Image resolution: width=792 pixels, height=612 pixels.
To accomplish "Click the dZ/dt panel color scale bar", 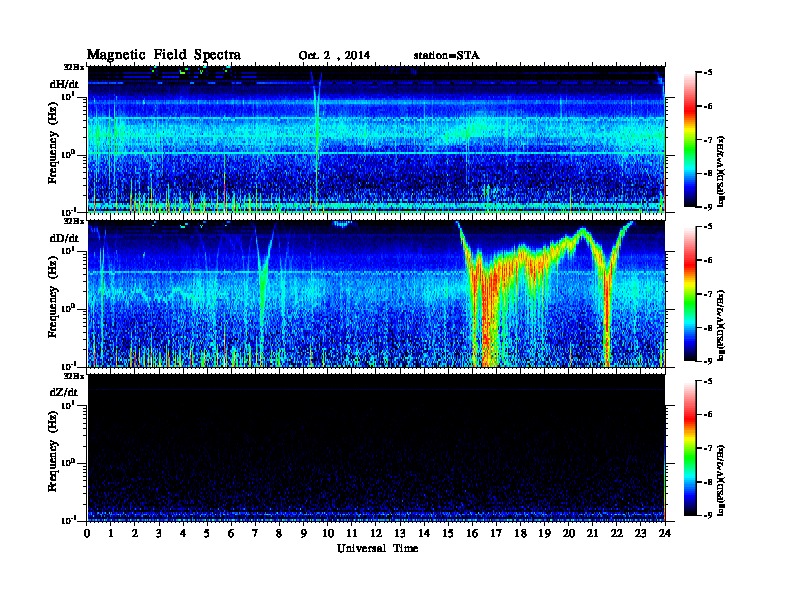I will pyautogui.click(x=690, y=448).
